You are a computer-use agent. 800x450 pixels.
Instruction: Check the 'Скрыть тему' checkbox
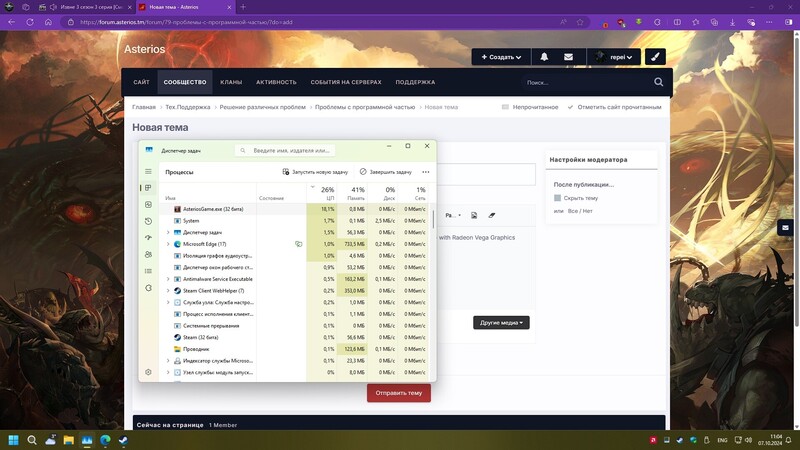(557, 198)
